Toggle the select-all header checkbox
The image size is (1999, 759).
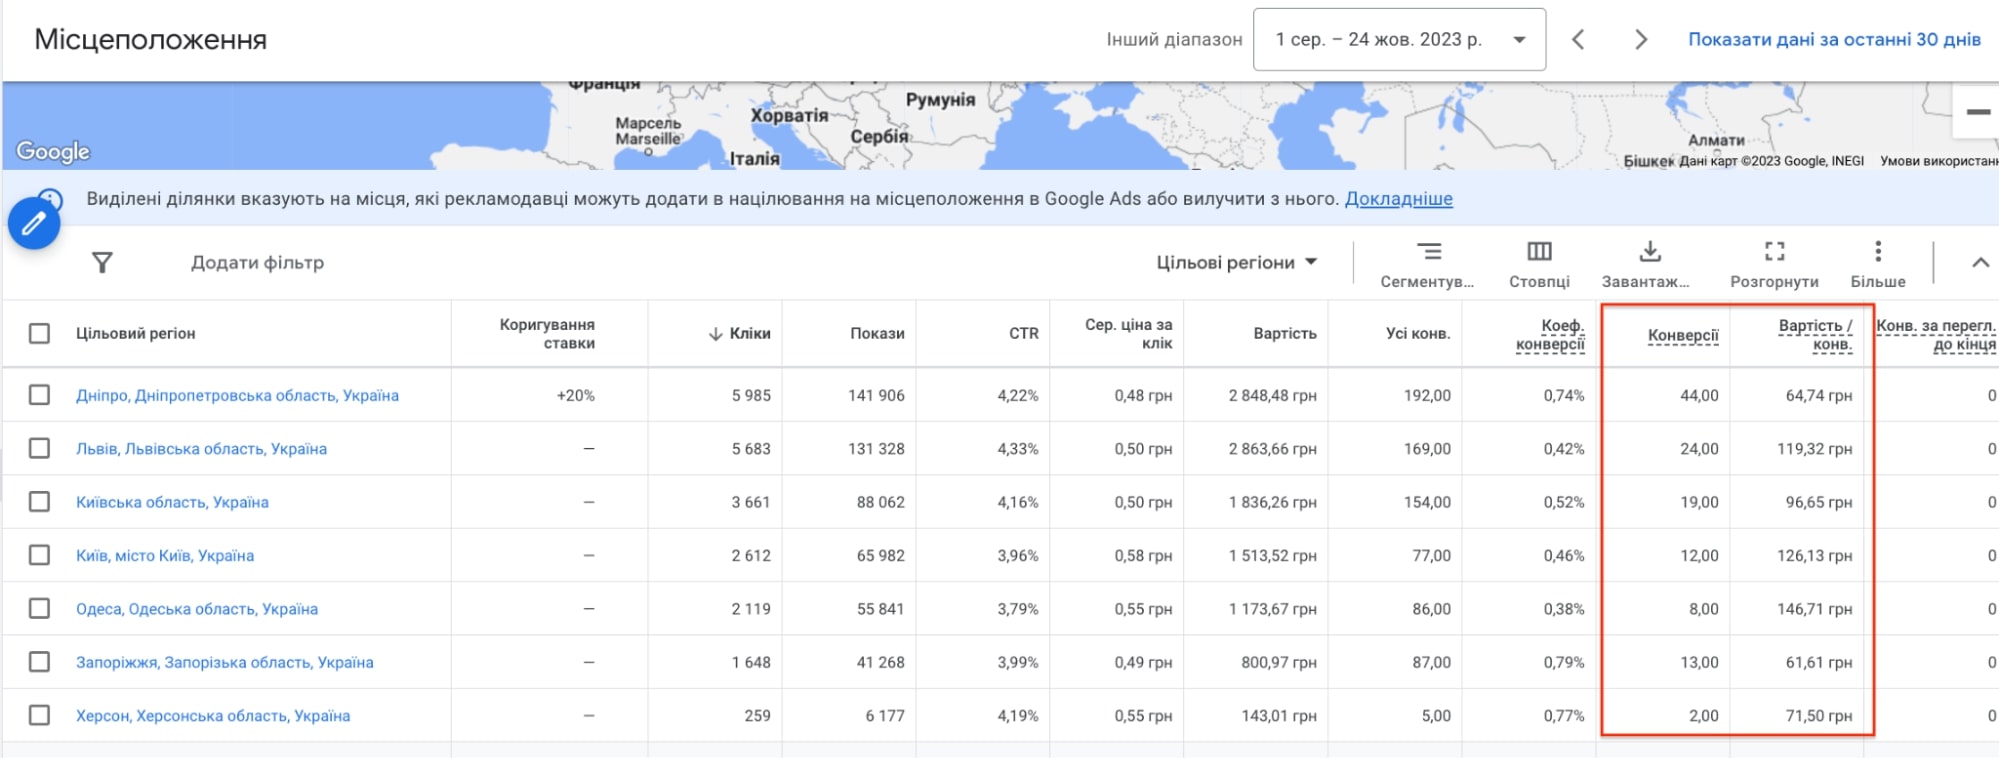(39, 334)
